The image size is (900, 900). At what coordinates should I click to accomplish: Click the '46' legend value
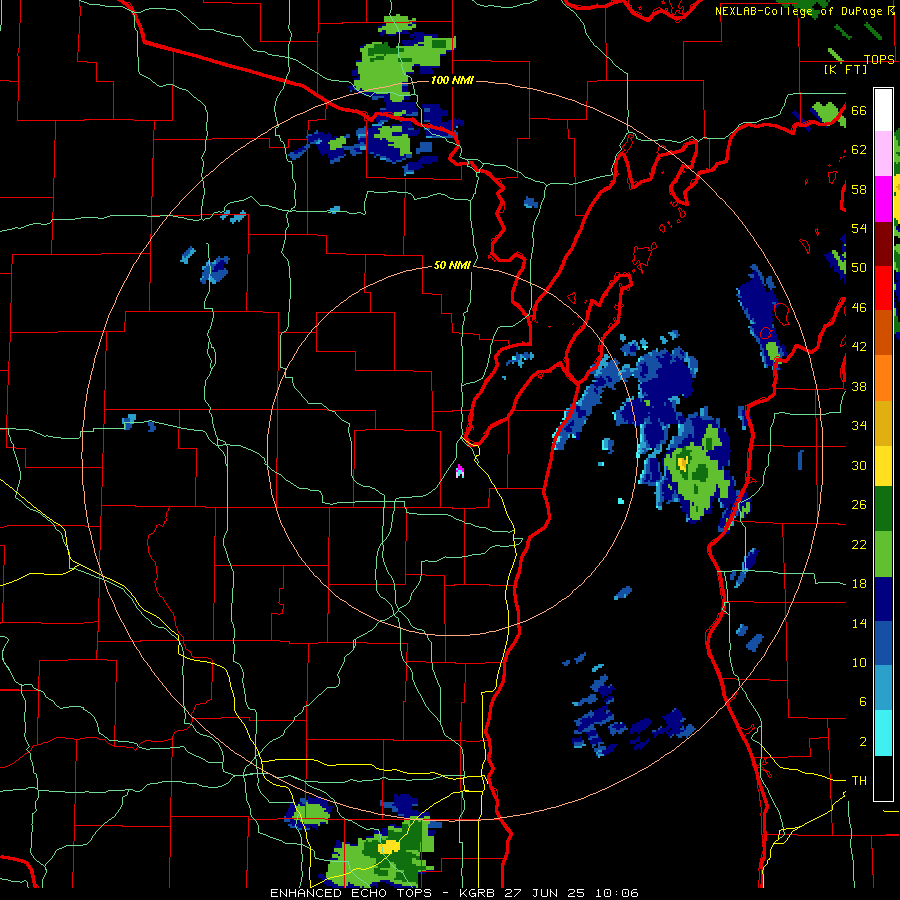click(859, 307)
